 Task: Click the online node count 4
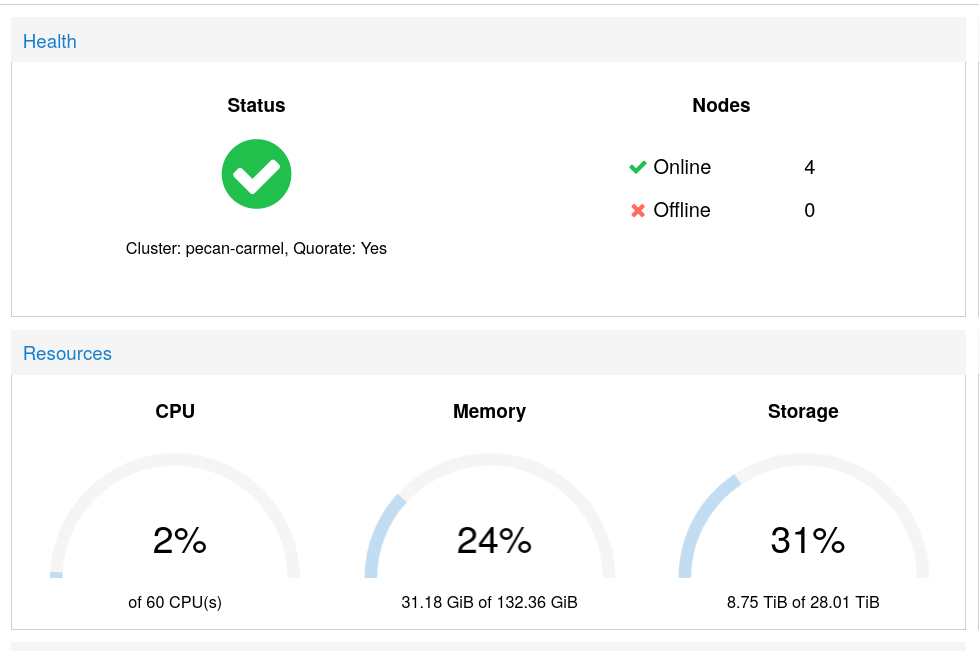click(809, 167)
